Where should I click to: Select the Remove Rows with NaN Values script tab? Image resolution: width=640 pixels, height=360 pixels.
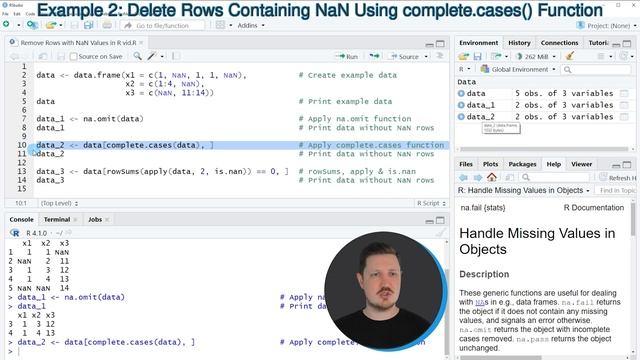coord(78,42)
